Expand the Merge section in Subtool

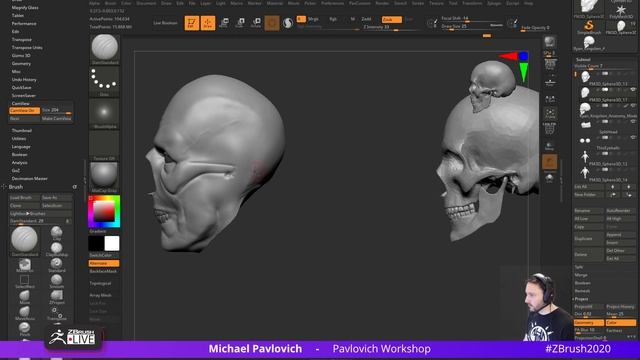(x=581, y=275)
